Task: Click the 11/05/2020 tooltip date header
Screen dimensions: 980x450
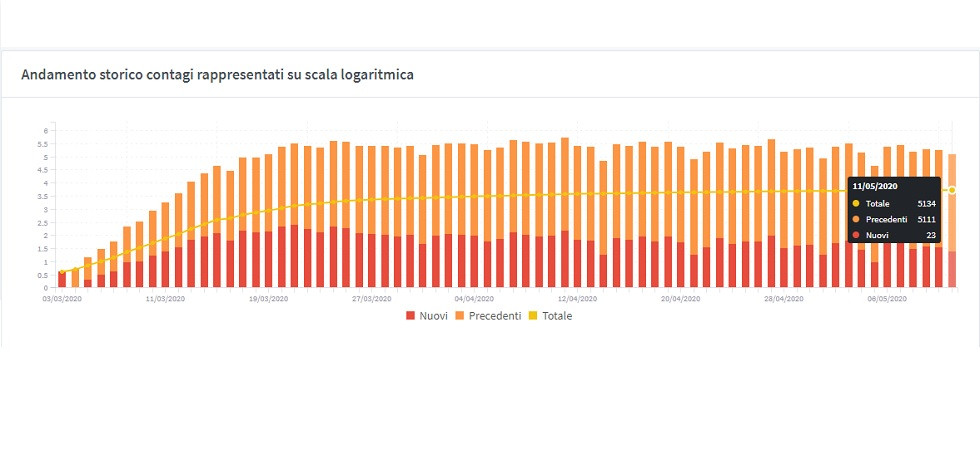Action: [874, 186]
